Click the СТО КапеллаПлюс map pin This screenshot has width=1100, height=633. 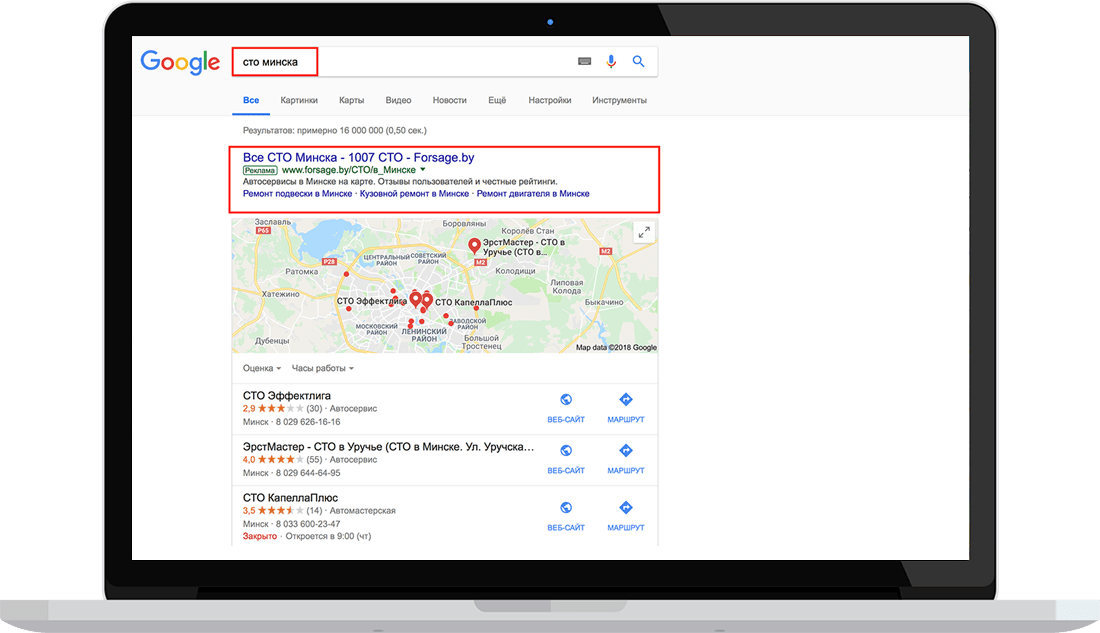[427, 300]
